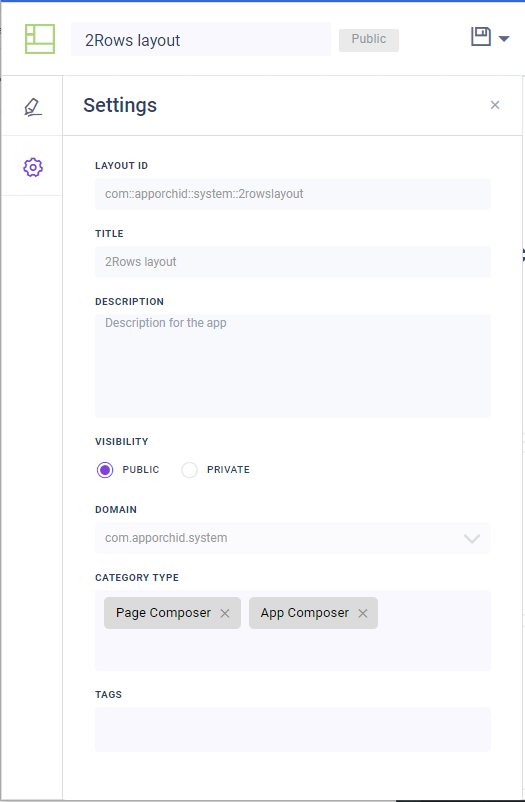The height and width of the screenshot is (802, 525).
Task: Open the save options dropdown arrow
Action: 504,39
